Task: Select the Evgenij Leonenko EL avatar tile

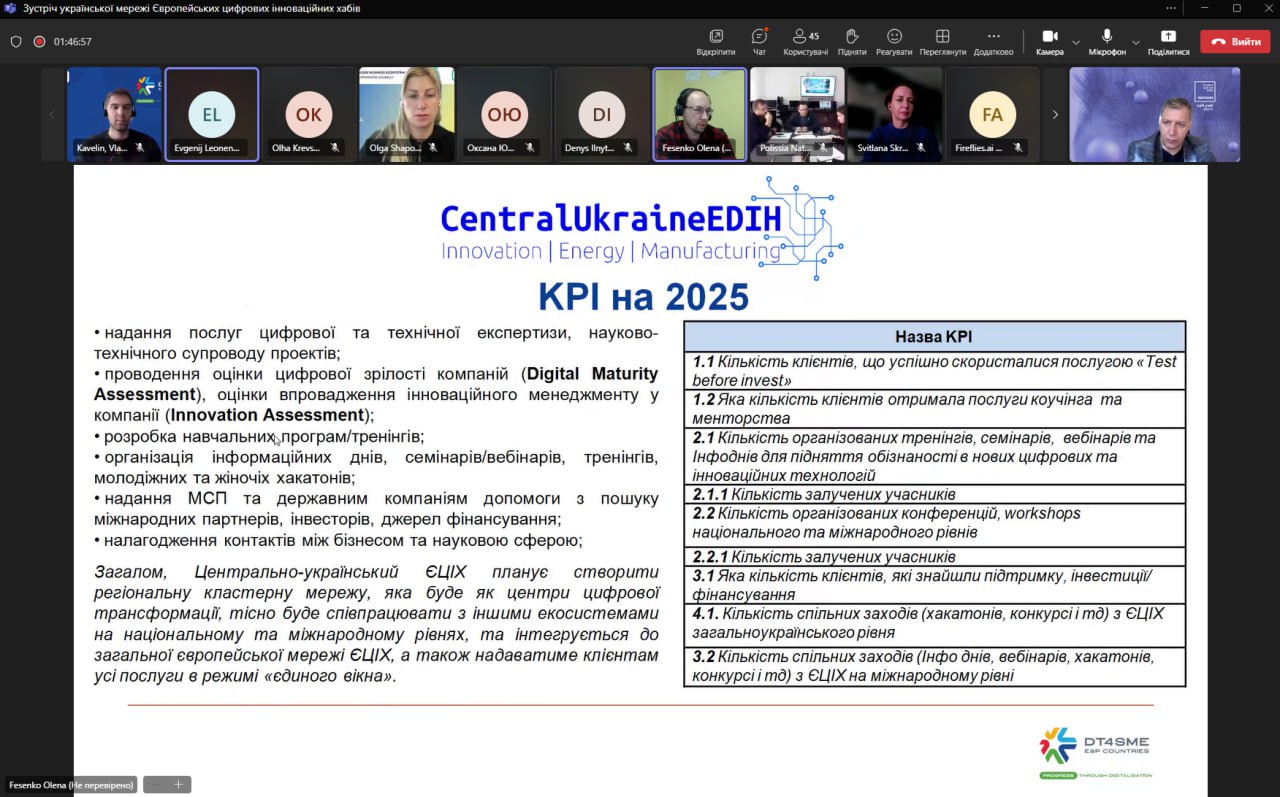Action: pos(212,114)
